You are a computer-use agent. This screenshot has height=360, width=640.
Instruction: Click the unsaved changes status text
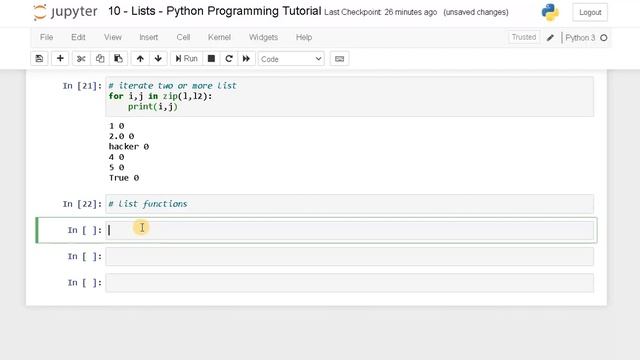point(476,12)
